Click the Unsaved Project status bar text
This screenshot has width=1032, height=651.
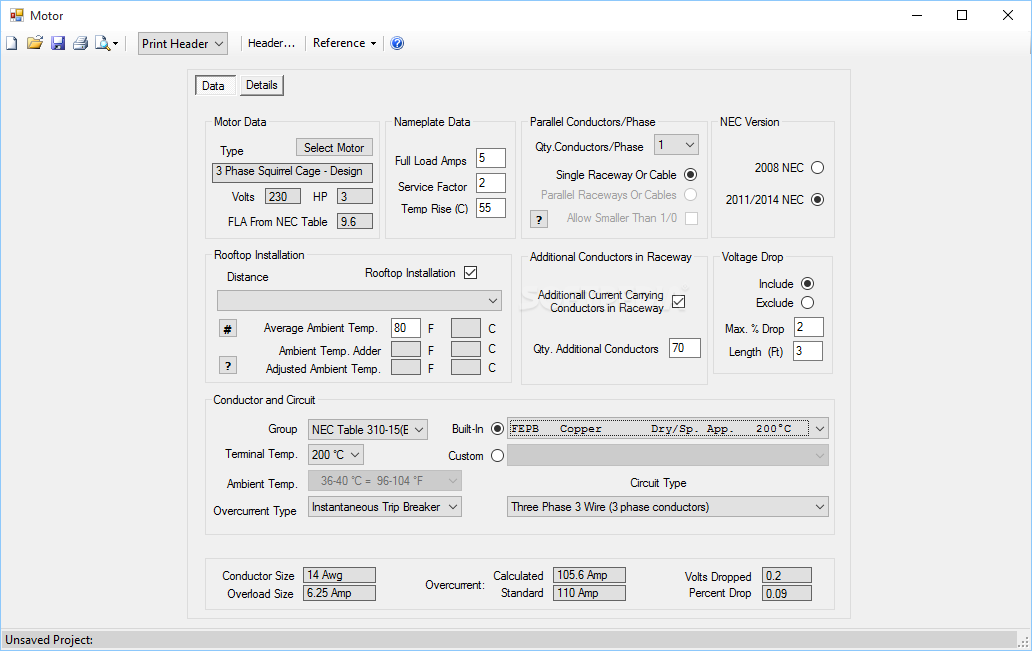[x=49, y=640]
